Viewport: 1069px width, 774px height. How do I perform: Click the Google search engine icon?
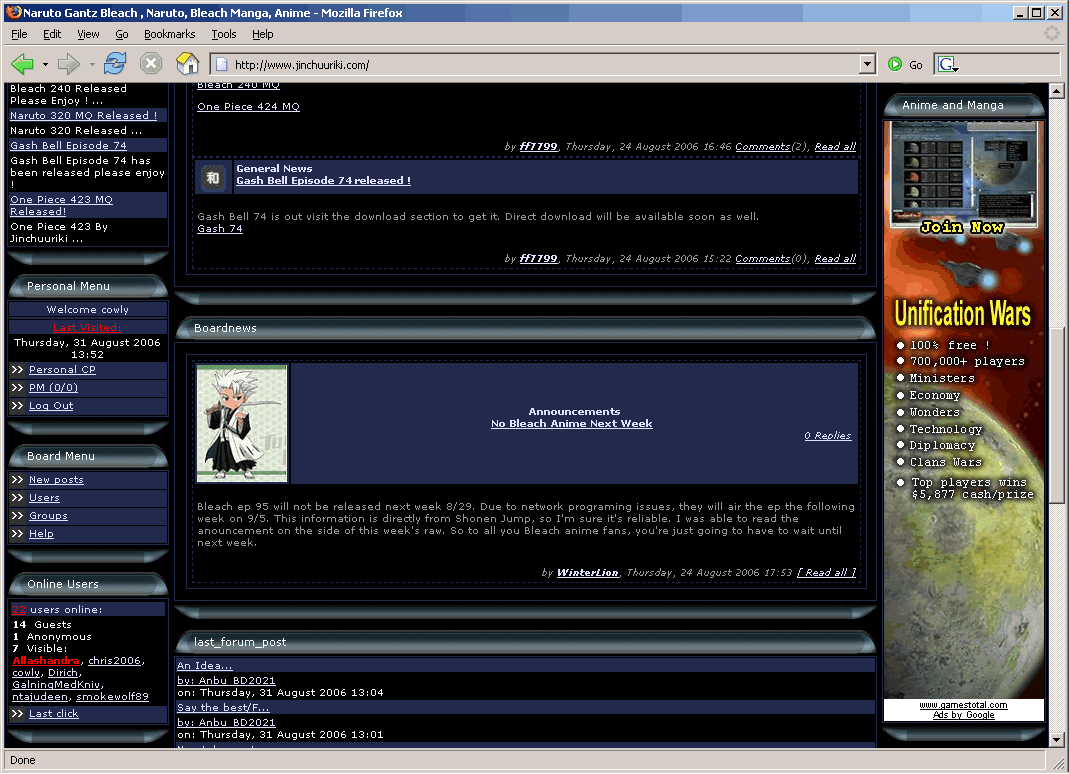(946, 64)
